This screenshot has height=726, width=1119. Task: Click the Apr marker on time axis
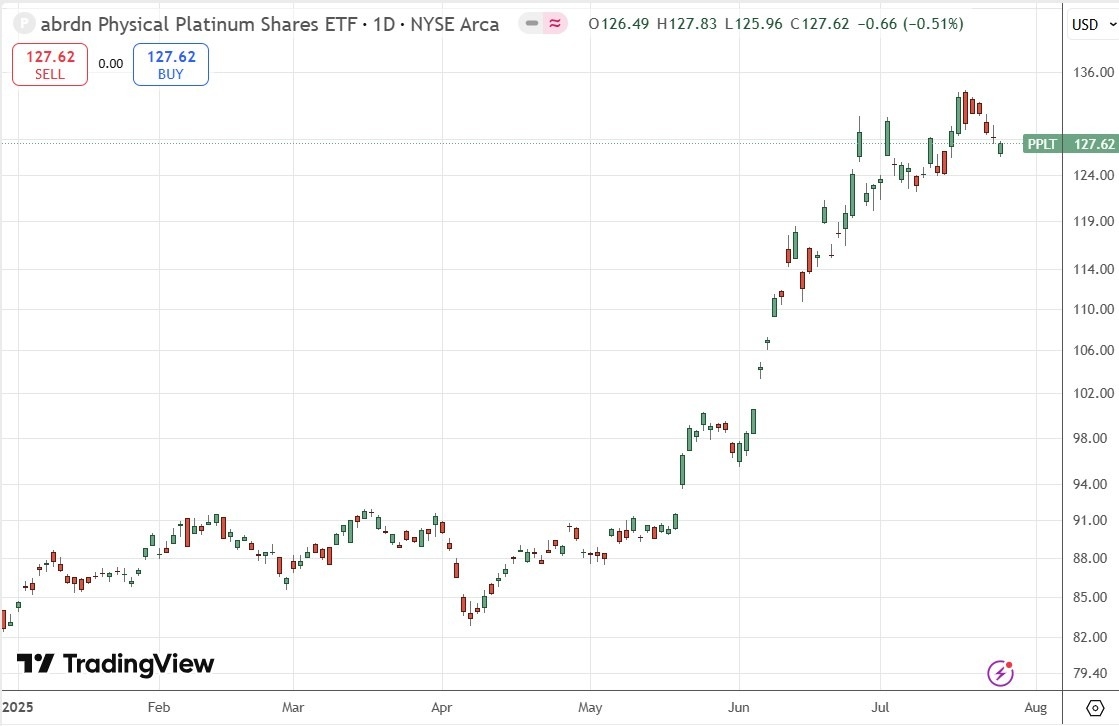[x=441, y=708]
